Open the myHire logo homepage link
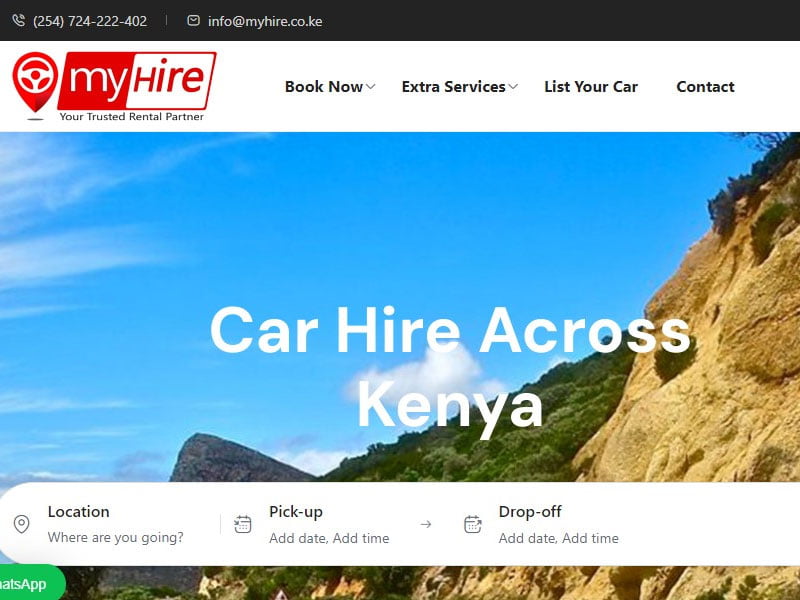This screenshot has width=800, height=600. point(114,86)
